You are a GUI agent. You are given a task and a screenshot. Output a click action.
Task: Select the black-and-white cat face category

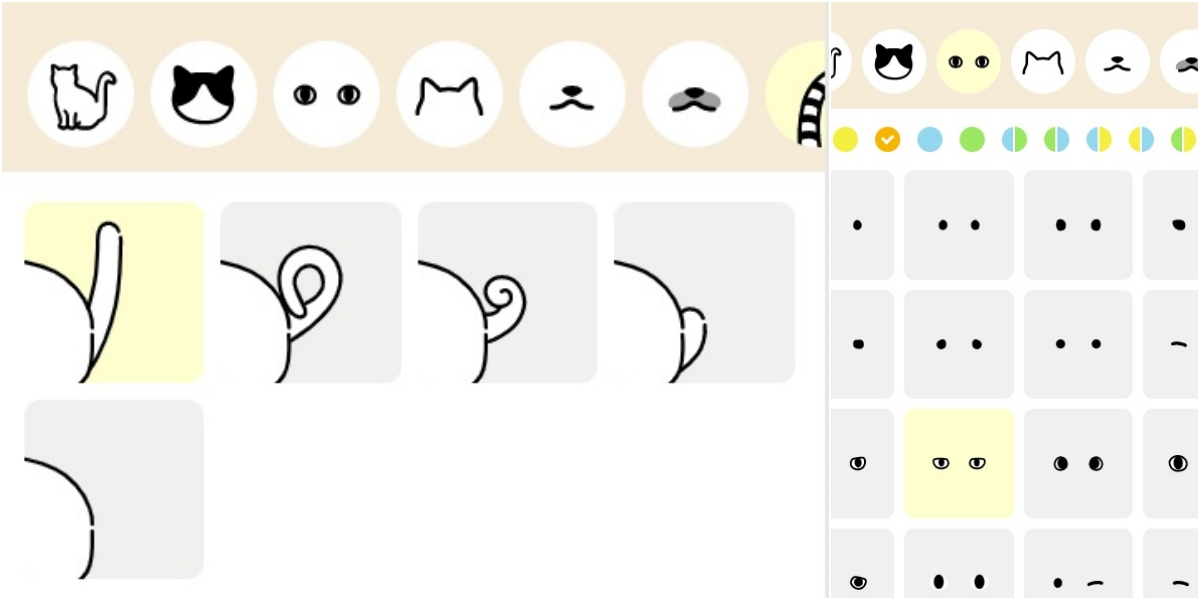pos(203,94)
